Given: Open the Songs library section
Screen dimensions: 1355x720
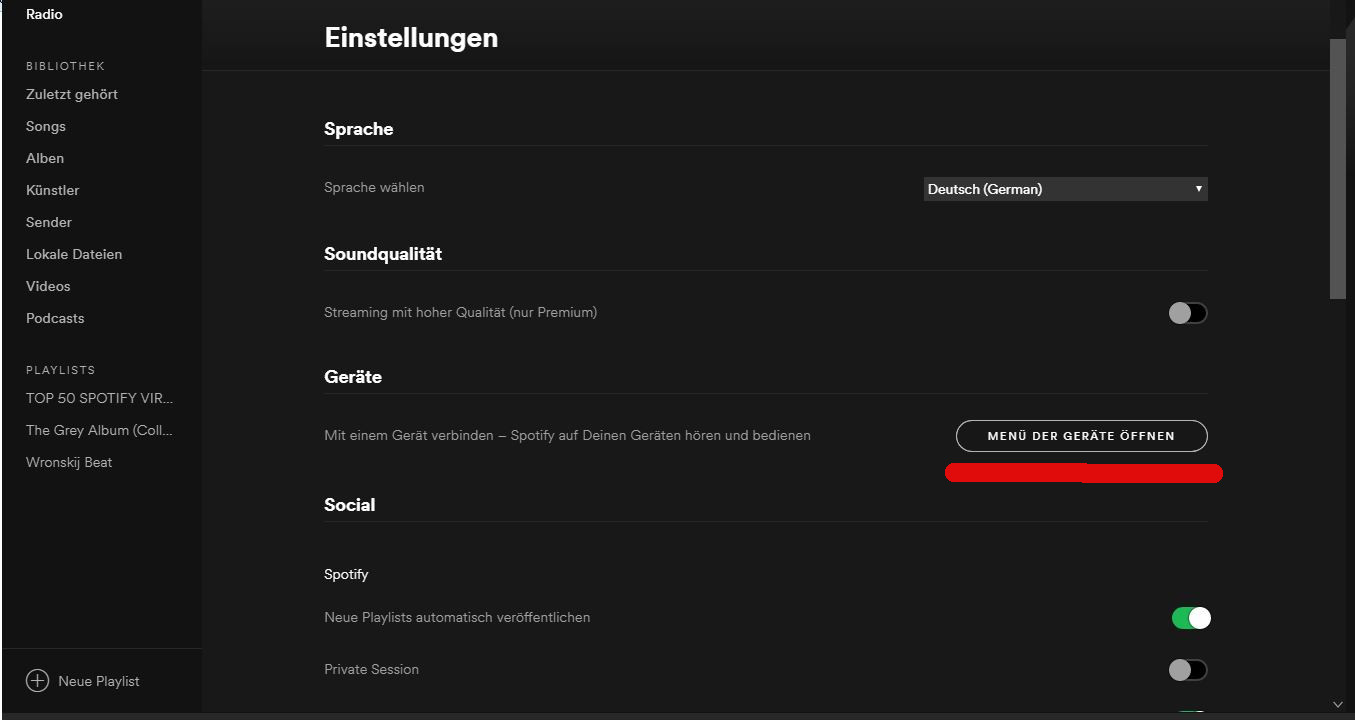Looking at the screenshot, I should pos(46,126).
